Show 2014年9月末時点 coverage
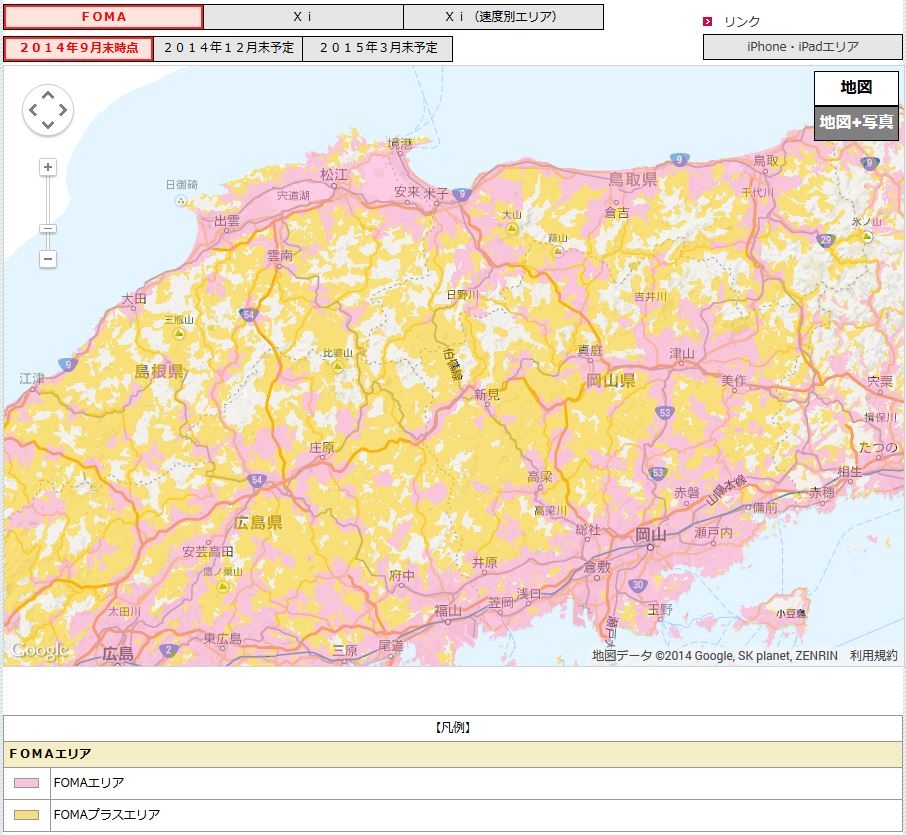 (79, 49)
